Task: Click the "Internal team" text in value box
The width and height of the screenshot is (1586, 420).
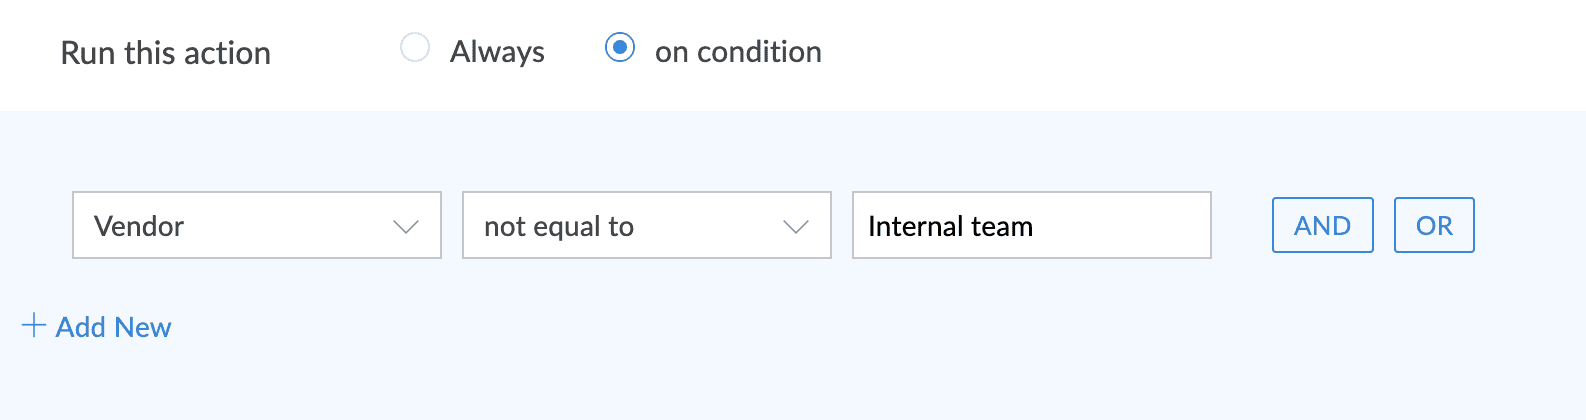Action: [950, 227]
